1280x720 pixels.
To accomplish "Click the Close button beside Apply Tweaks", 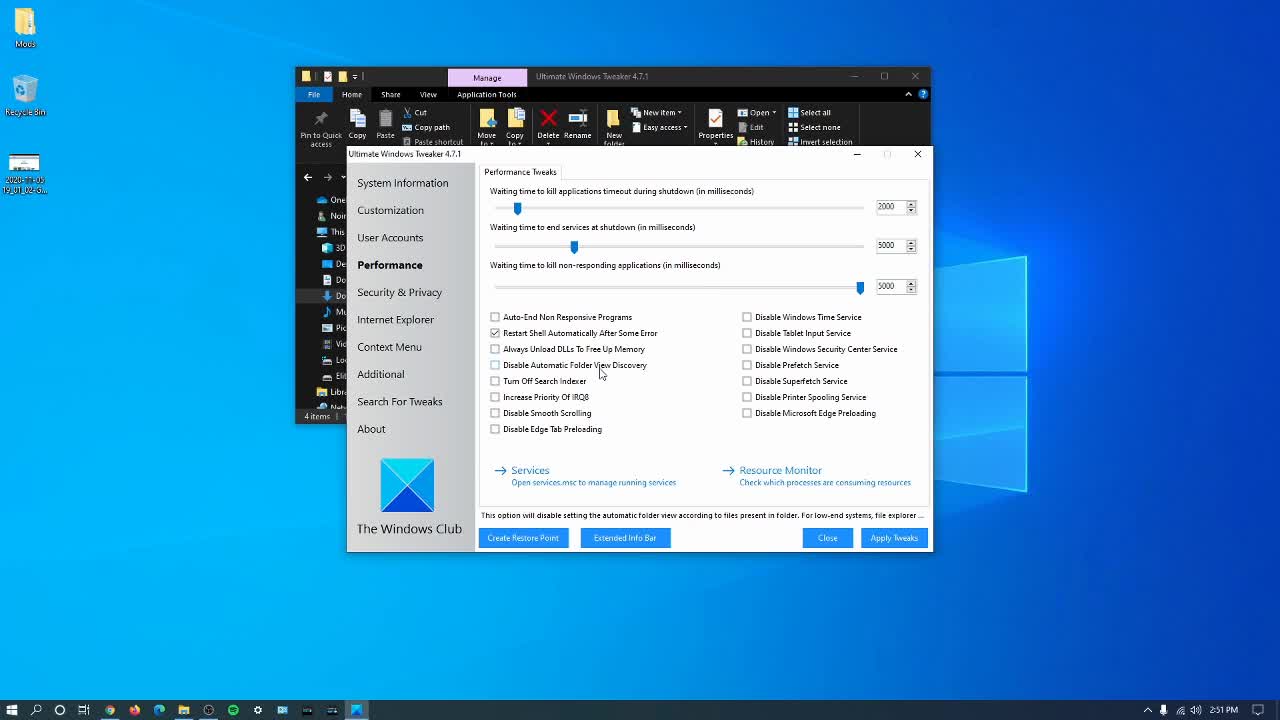I will coord(828,538).
